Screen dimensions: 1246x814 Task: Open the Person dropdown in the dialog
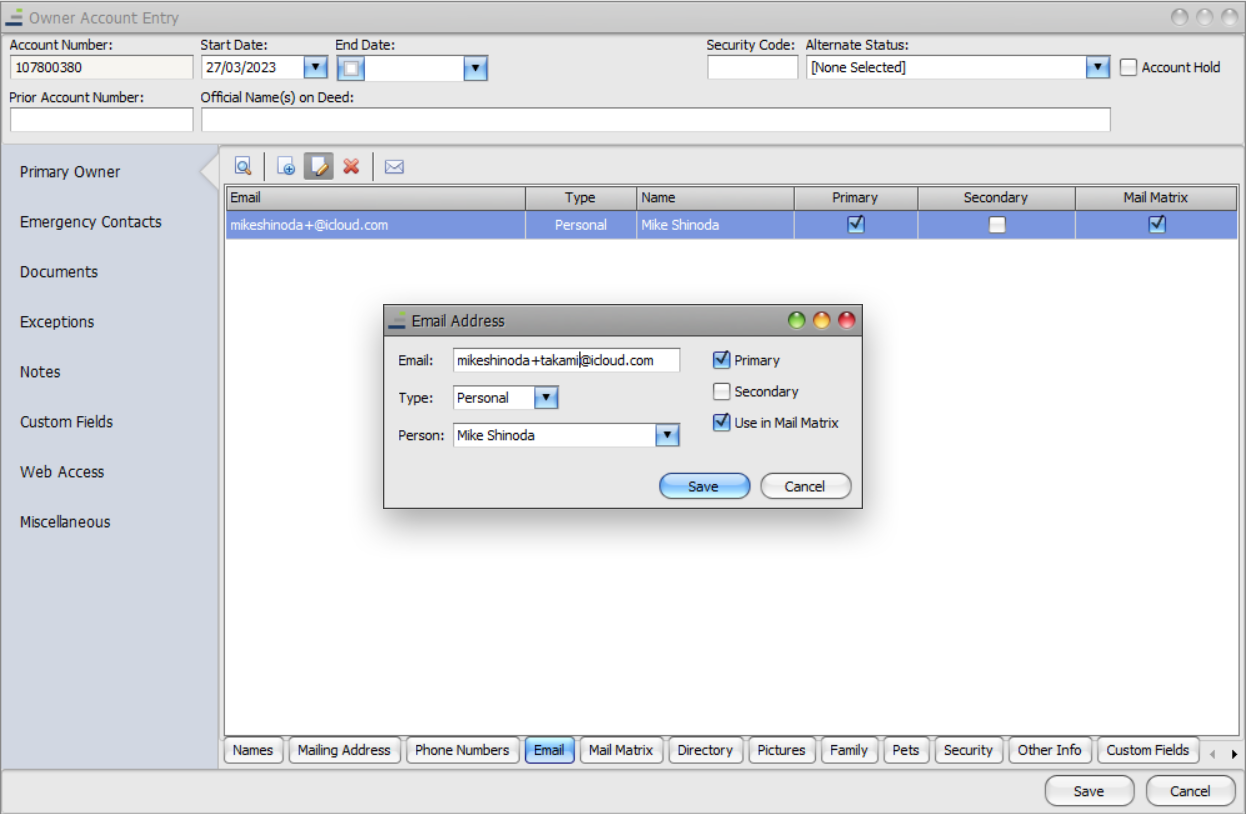point(667,436)
